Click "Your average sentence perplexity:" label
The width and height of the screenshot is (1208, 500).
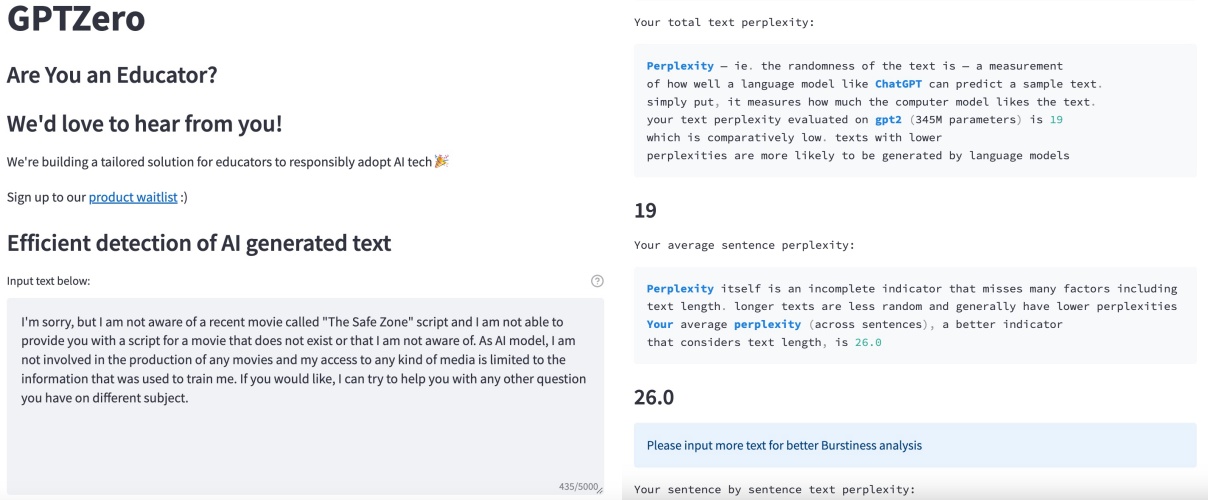[744, 245]
